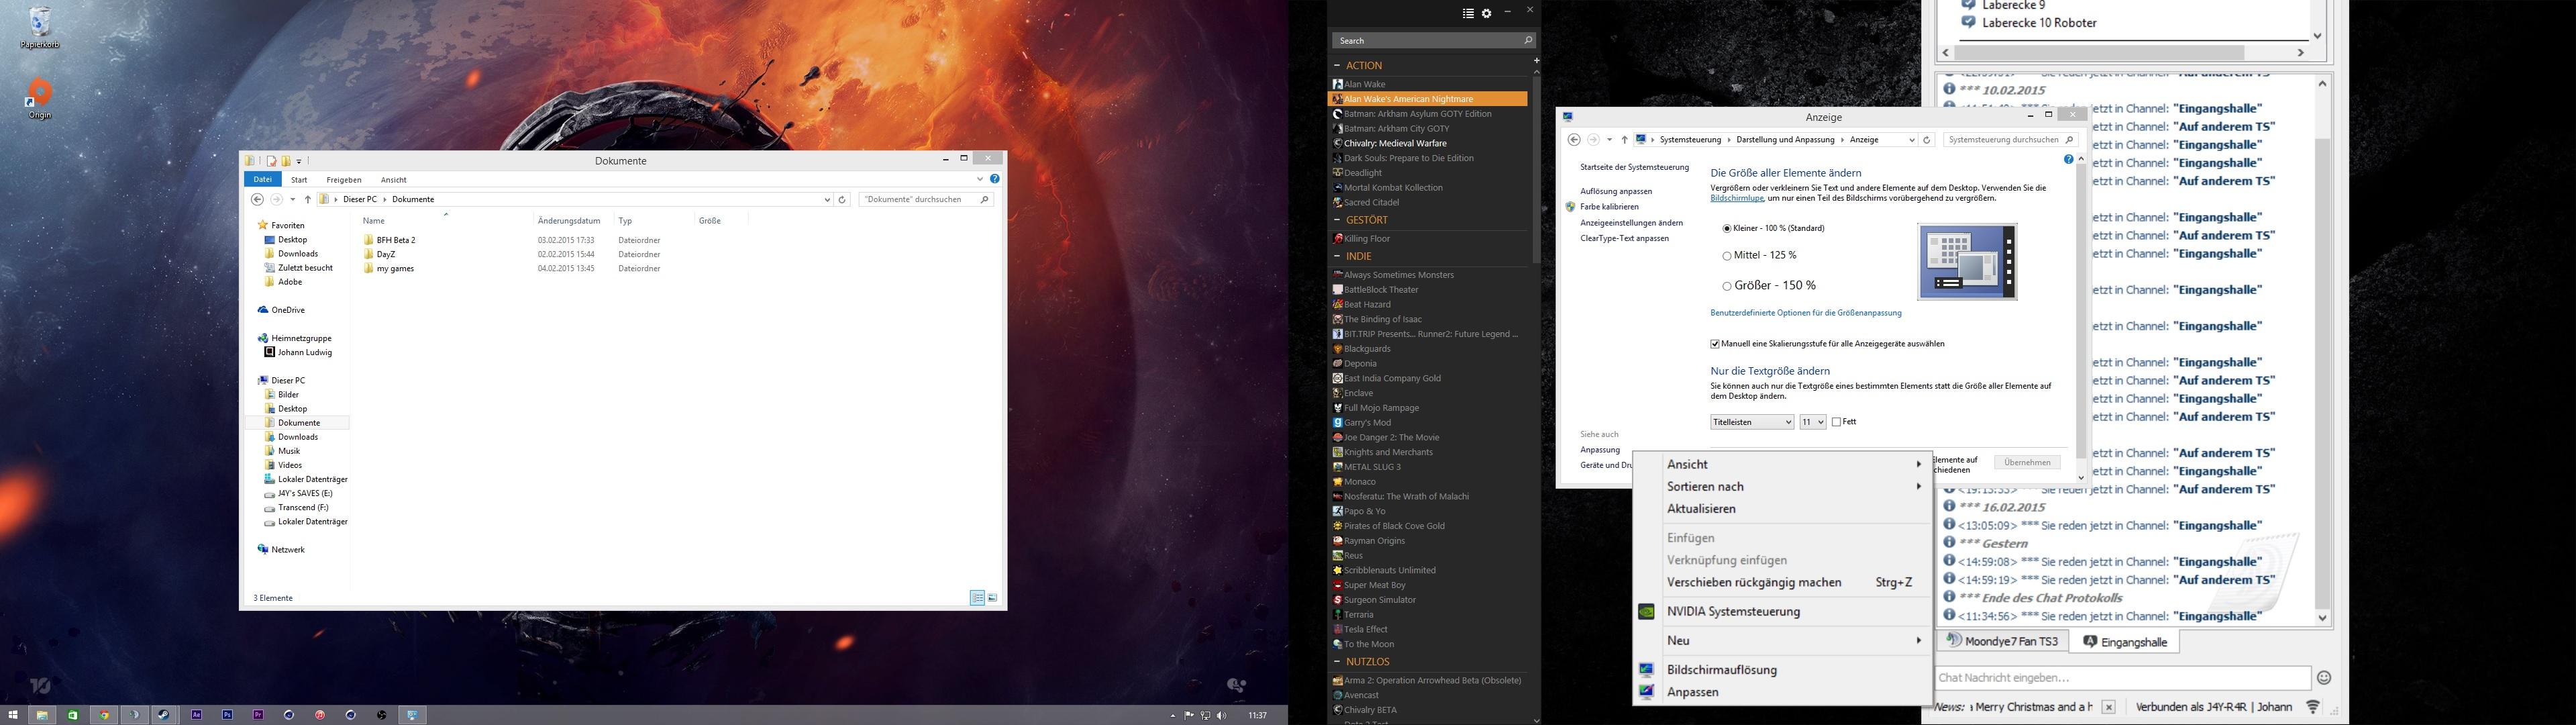Screen dimensions: 2576x725
Task: Switch to the Eingangshalle chat tab
Action: pos(2124,642)
